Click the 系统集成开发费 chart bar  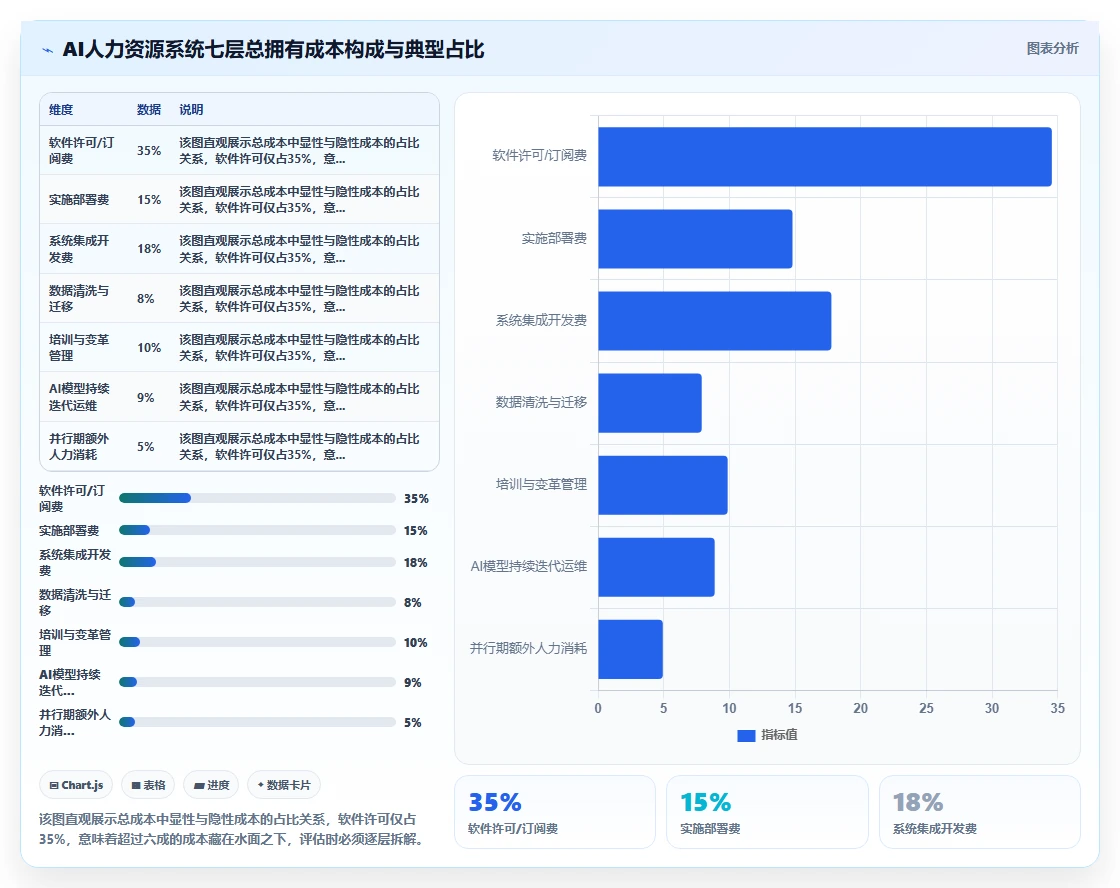[715, 321]
